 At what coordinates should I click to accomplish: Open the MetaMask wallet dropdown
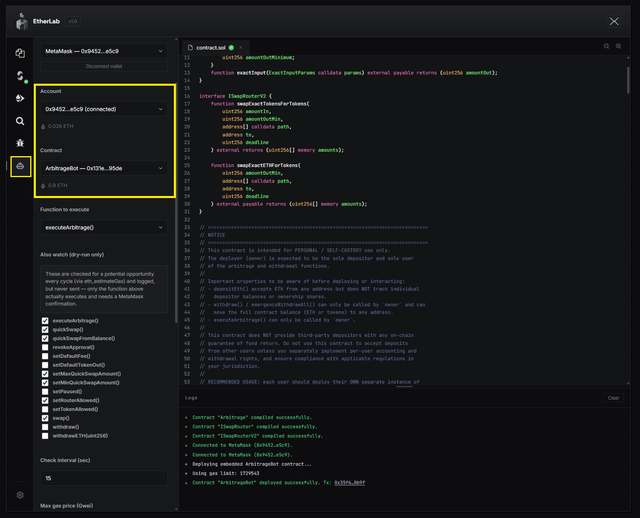click(x=104, y=51)
